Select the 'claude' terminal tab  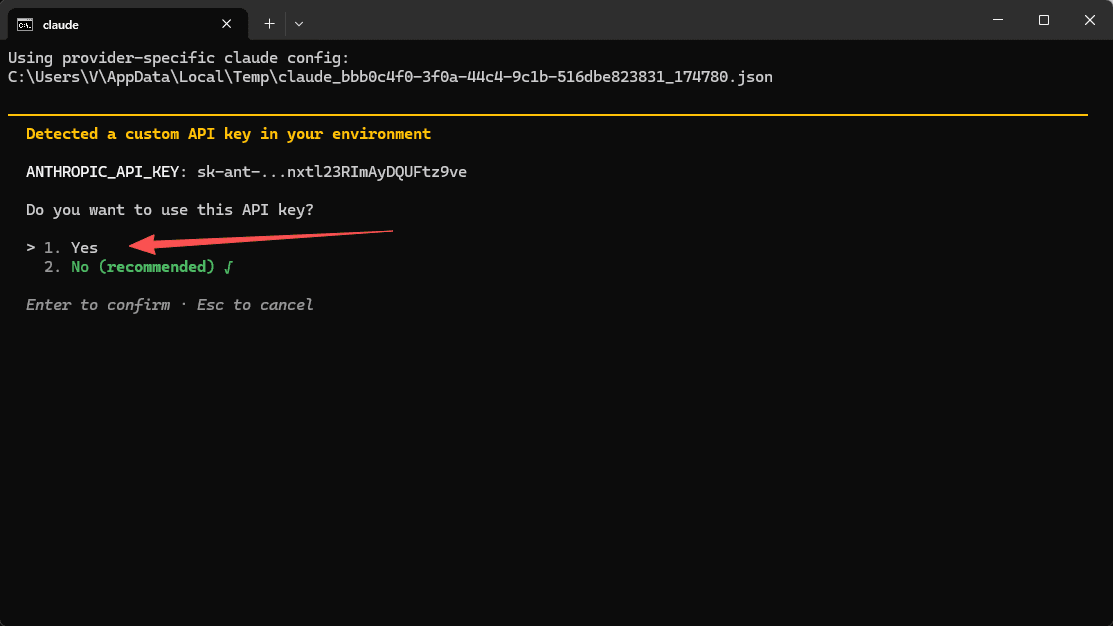click(x=127, y=24)
